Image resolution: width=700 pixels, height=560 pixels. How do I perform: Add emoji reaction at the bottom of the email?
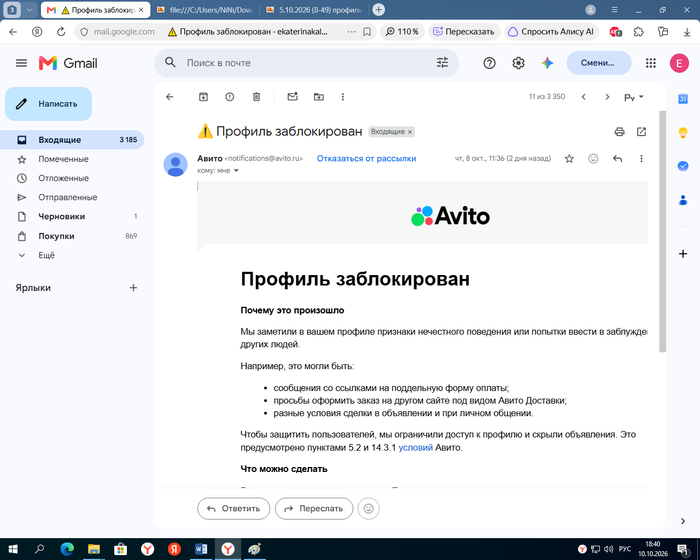coord(368,509)
